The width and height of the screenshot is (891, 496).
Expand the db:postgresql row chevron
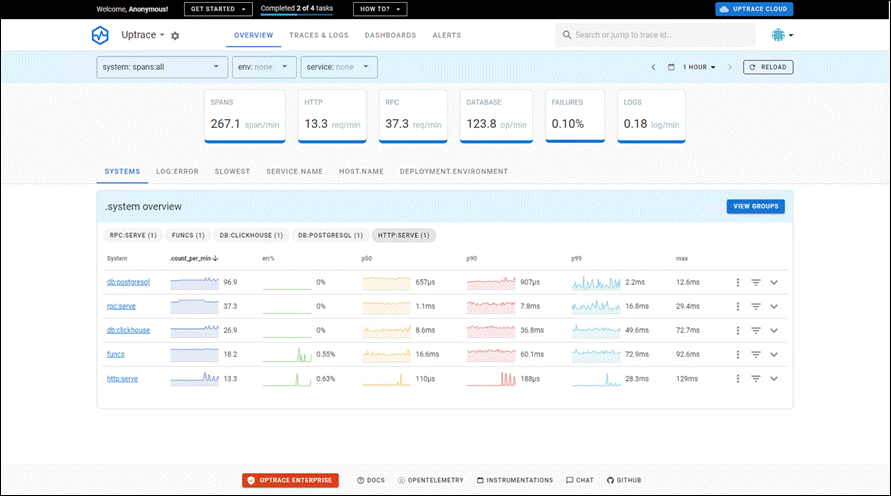774,282
